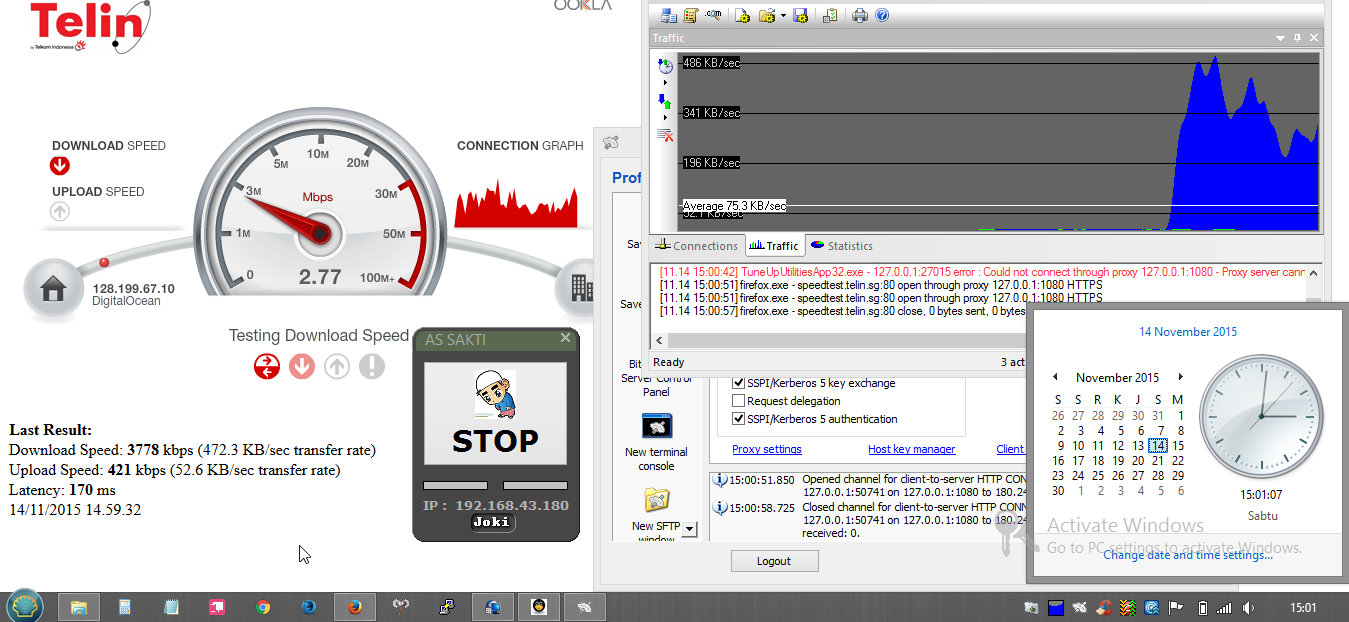Click the 15:01 taskbar clock
This screenshot has height=622, width=1349.
coord(1303,607)
